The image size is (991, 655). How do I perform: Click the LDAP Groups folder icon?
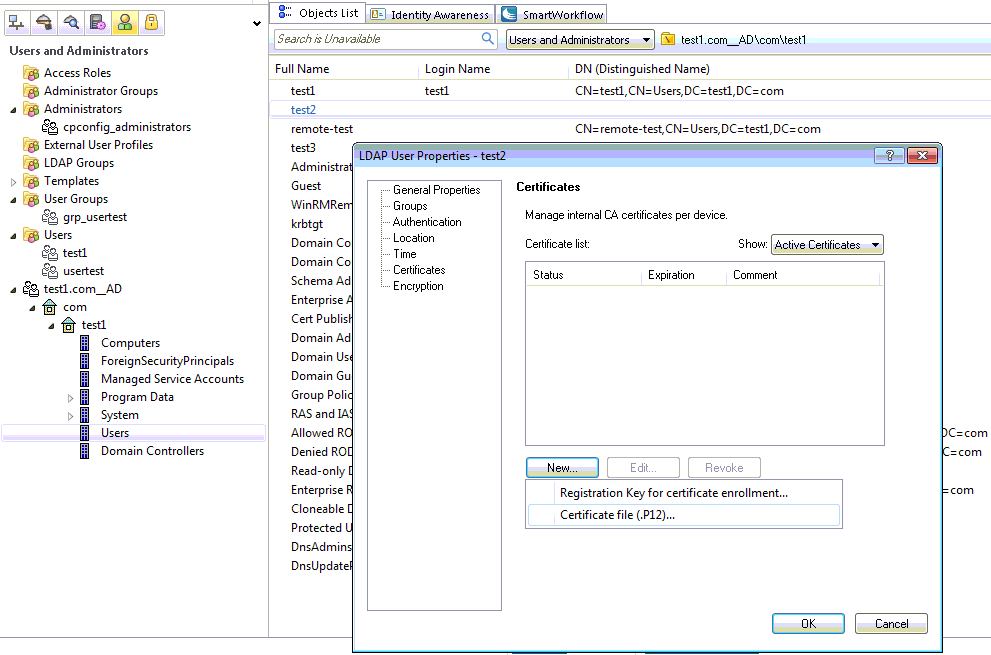(31, 163)
